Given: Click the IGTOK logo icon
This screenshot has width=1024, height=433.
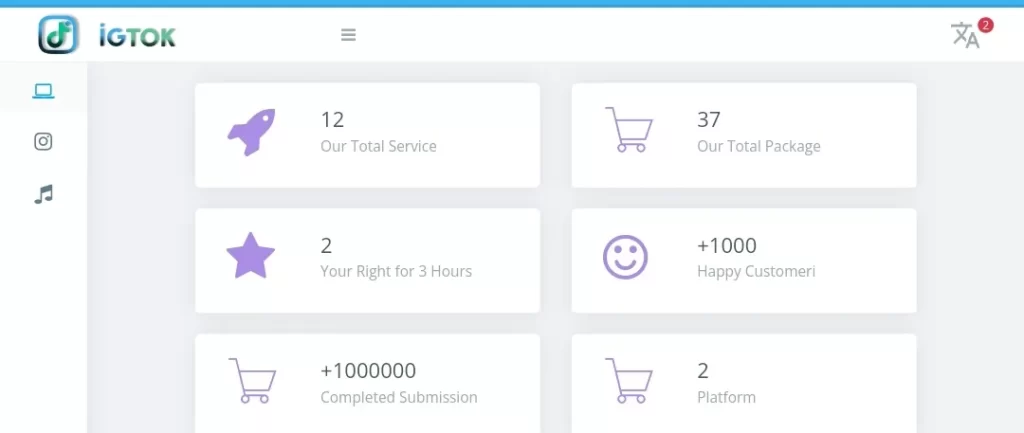Looking at the screenshot, I should pos(58,35).
